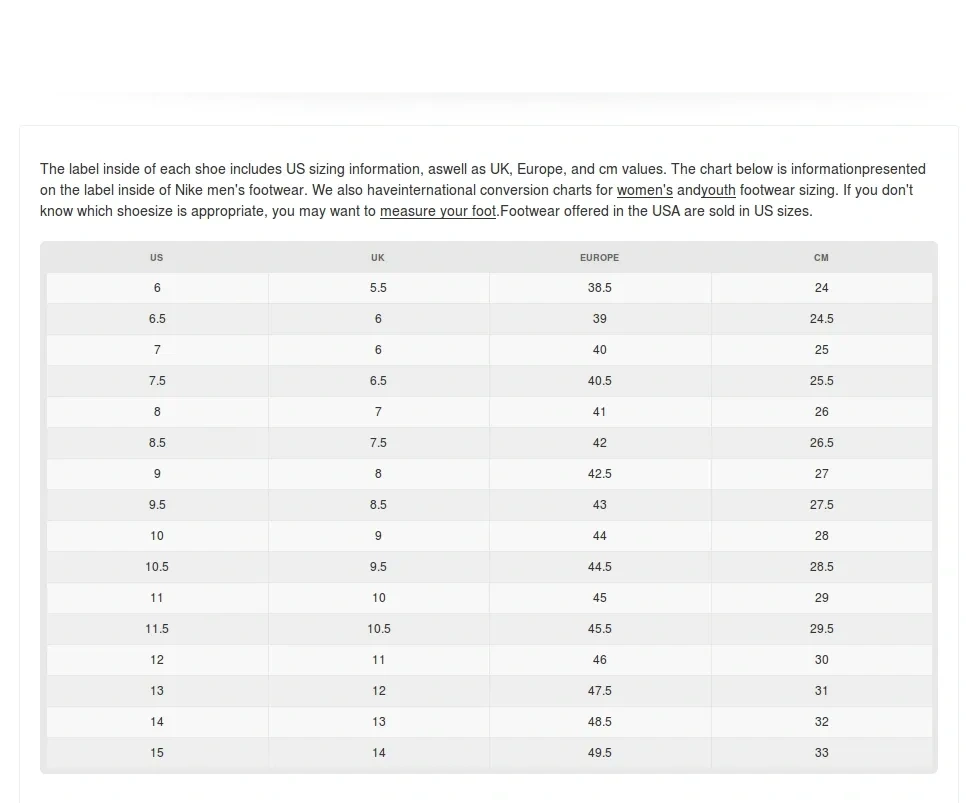Select the US size 6 cell
This screenshot has width=966, height=803.
click(157, 288)
